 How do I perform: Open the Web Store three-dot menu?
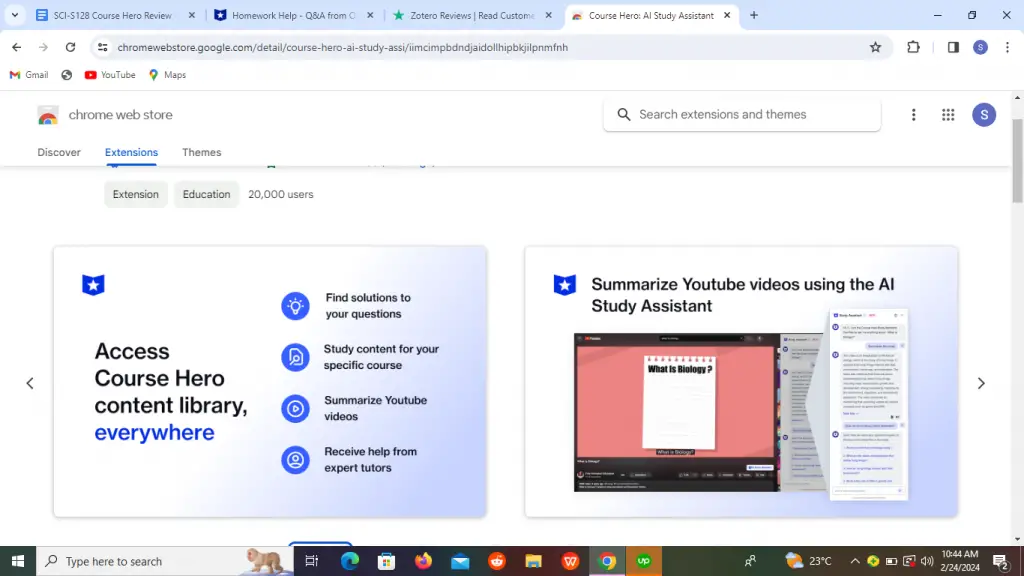tap(913, 115)
